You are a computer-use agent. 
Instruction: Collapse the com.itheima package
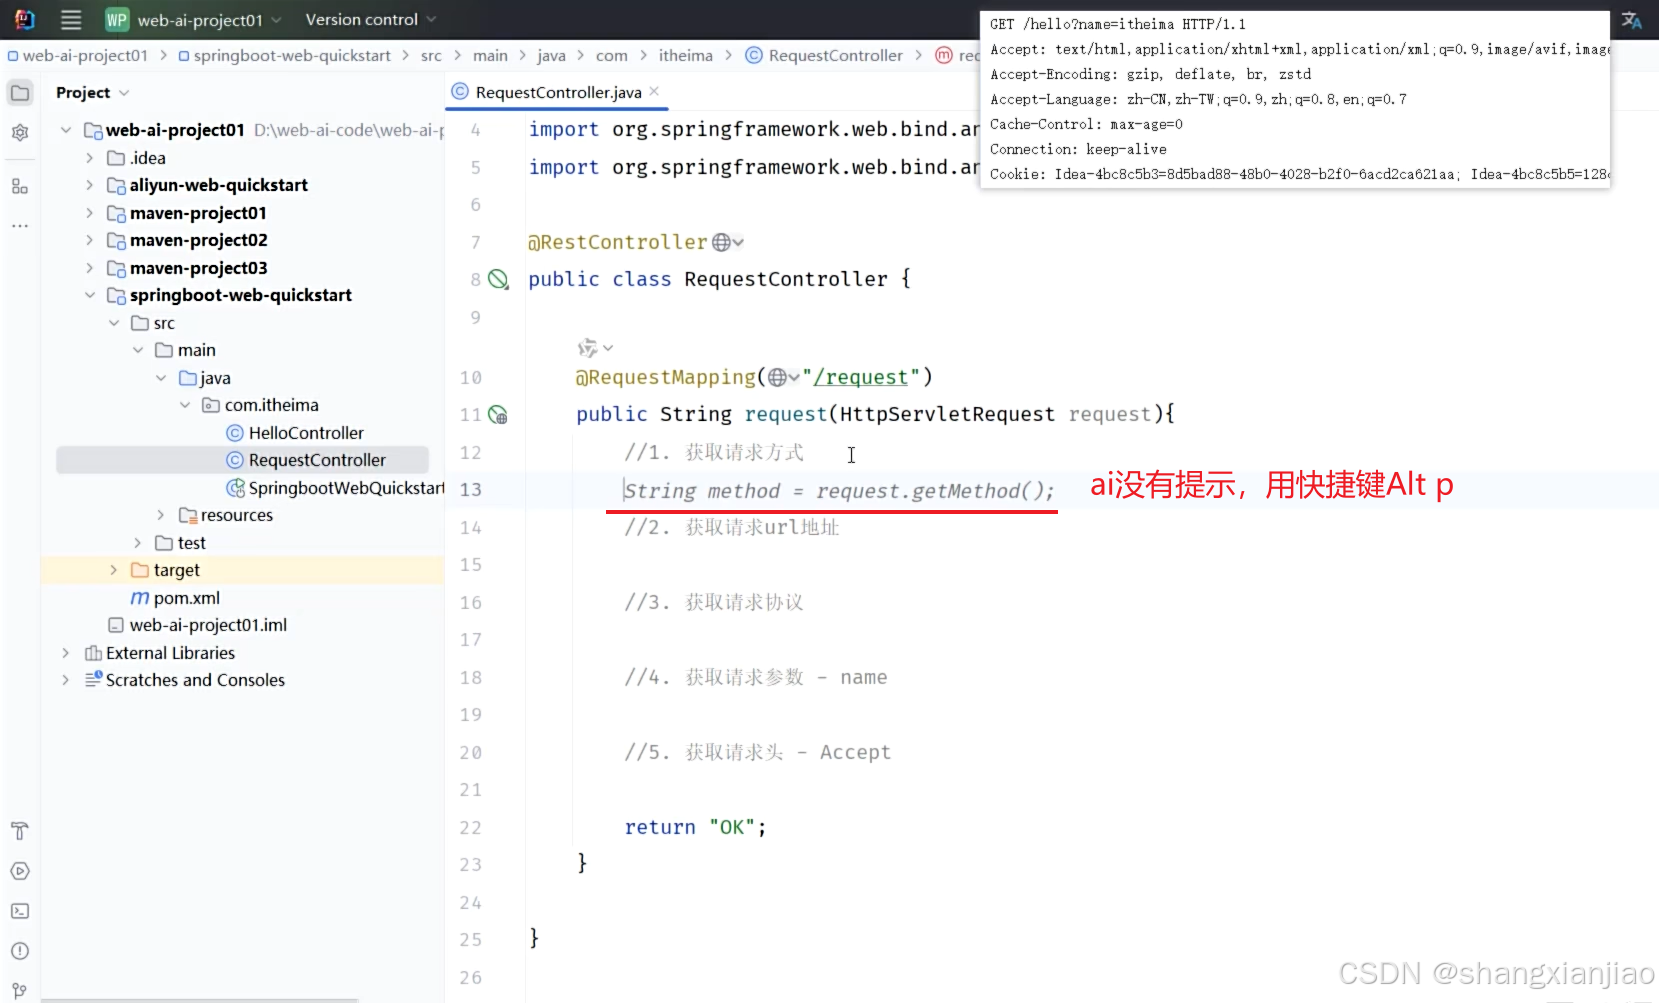[x=185, y=405]
